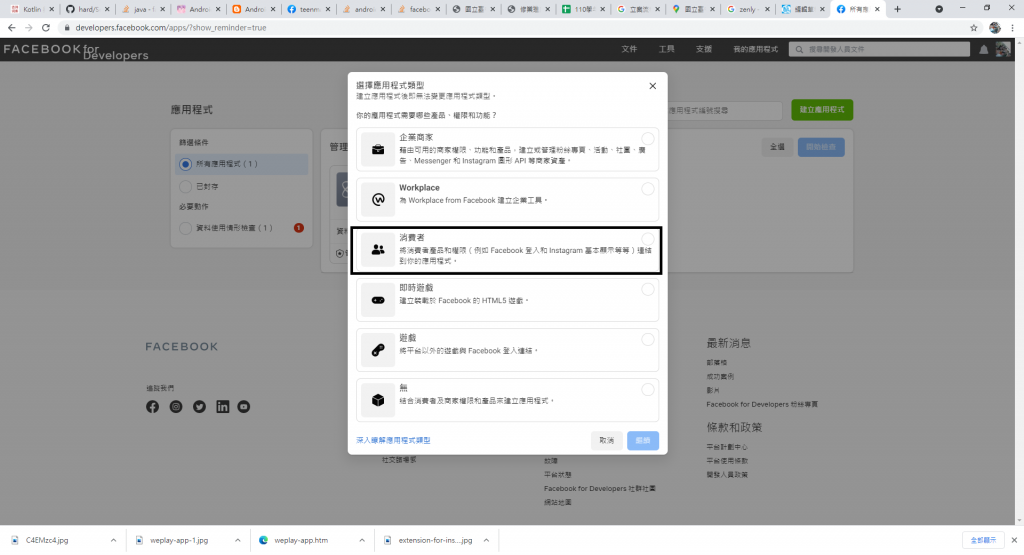Open the 工具 menu
The height and width of the screenshot is (555, 1024).
(666, 49)
